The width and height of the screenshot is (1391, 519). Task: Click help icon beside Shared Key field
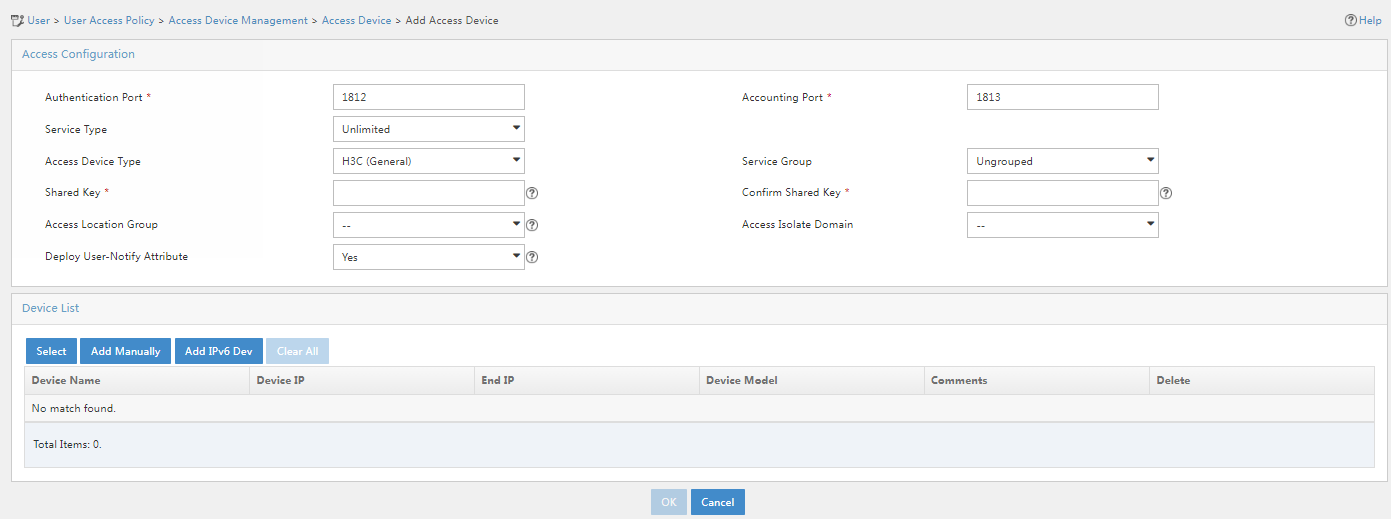click(532, 193)
